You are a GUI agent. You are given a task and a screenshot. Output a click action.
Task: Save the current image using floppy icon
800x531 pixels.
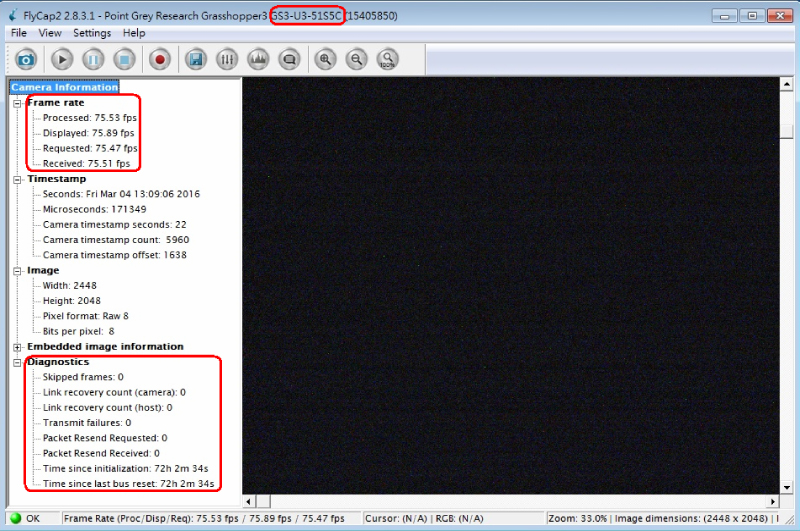tap(196, 59)
